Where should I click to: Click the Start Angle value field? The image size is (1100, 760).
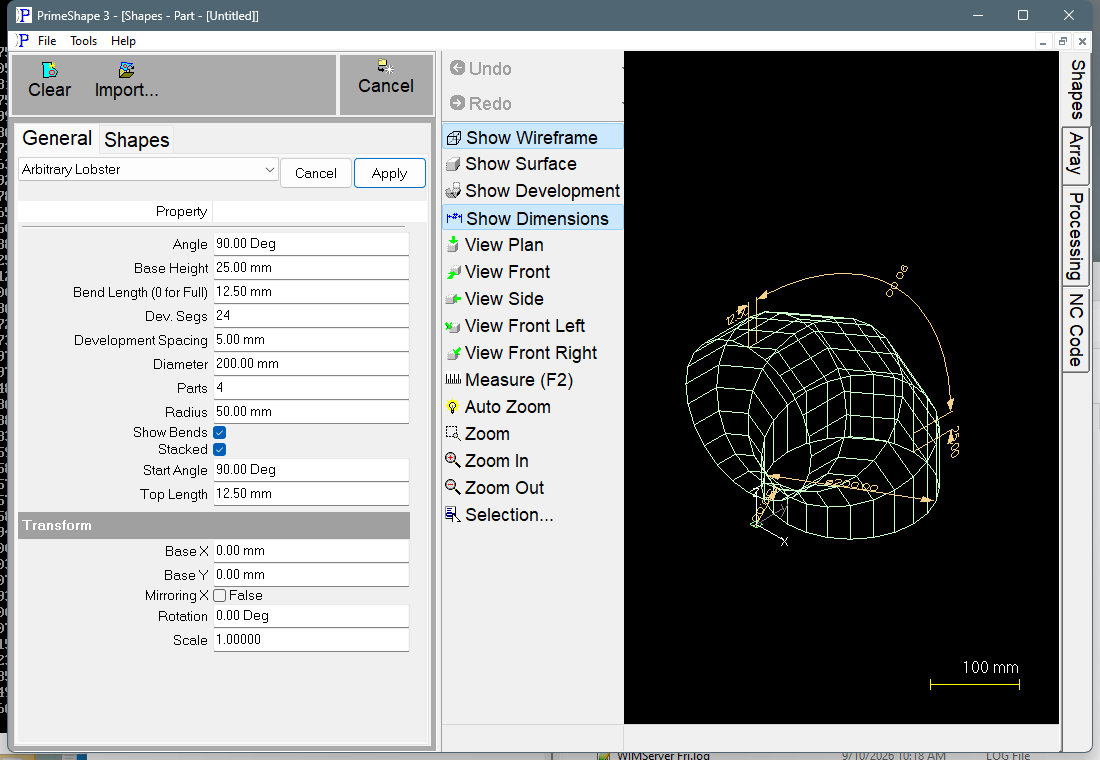311,470
